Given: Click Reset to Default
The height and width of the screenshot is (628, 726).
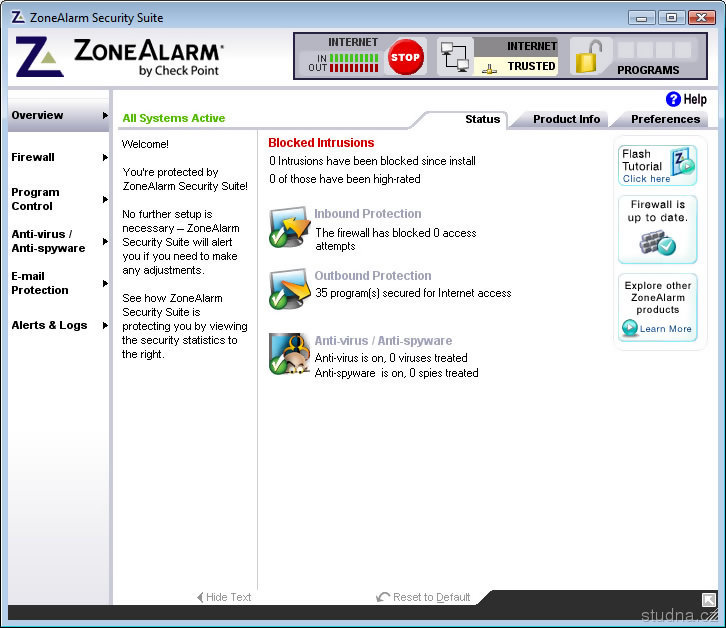Looking at the screenshot, I should 423,597.
